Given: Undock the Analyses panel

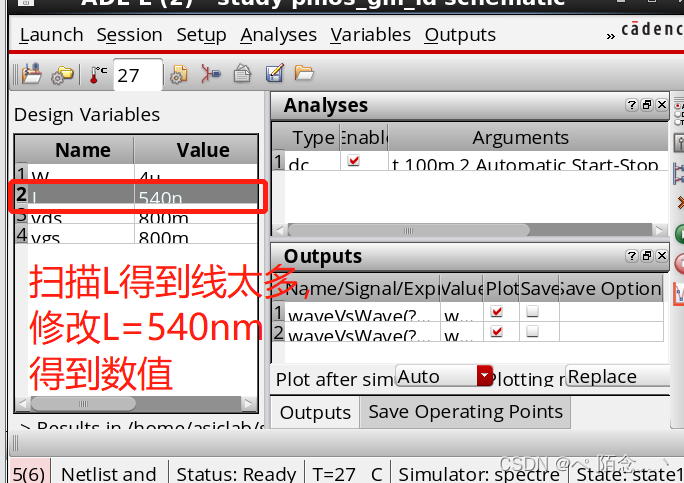Looking at the screenshot, I should [x=647, y=105].
